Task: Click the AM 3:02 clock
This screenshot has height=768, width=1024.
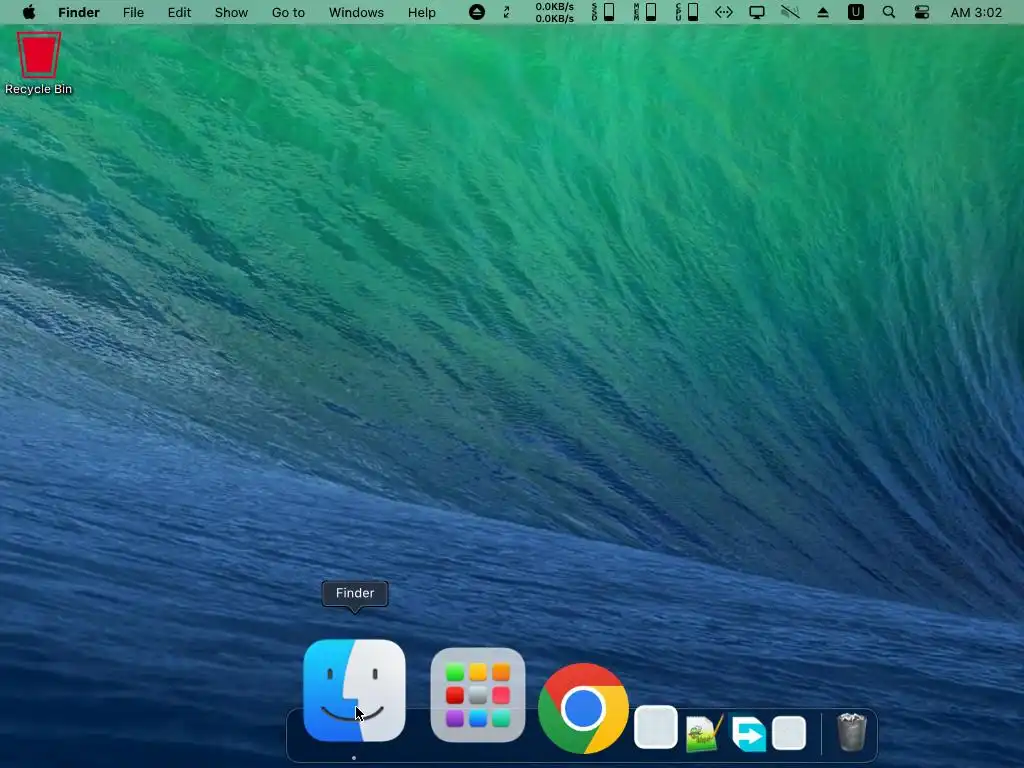Action: tap(976, 12)
